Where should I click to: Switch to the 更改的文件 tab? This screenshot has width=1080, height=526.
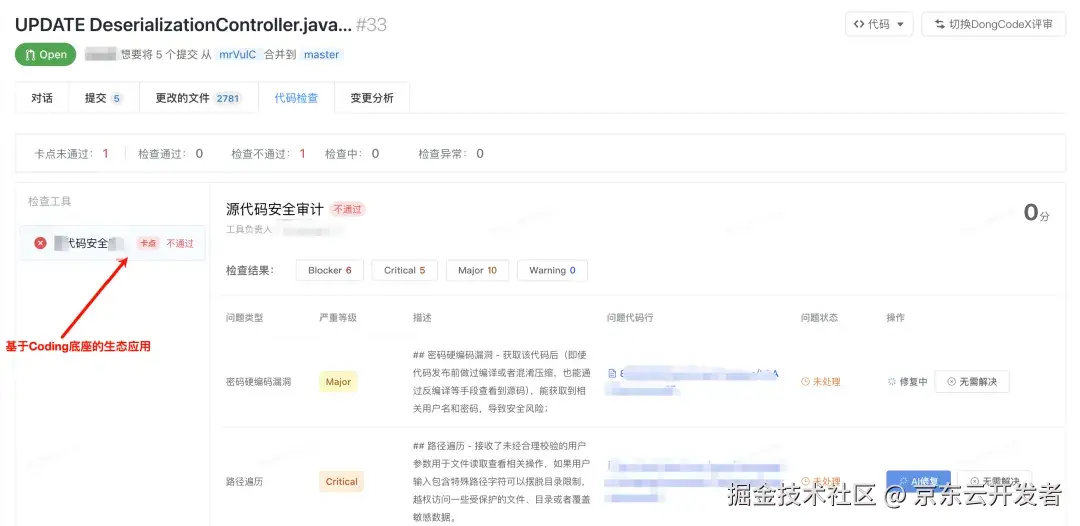tap(198, 98)
